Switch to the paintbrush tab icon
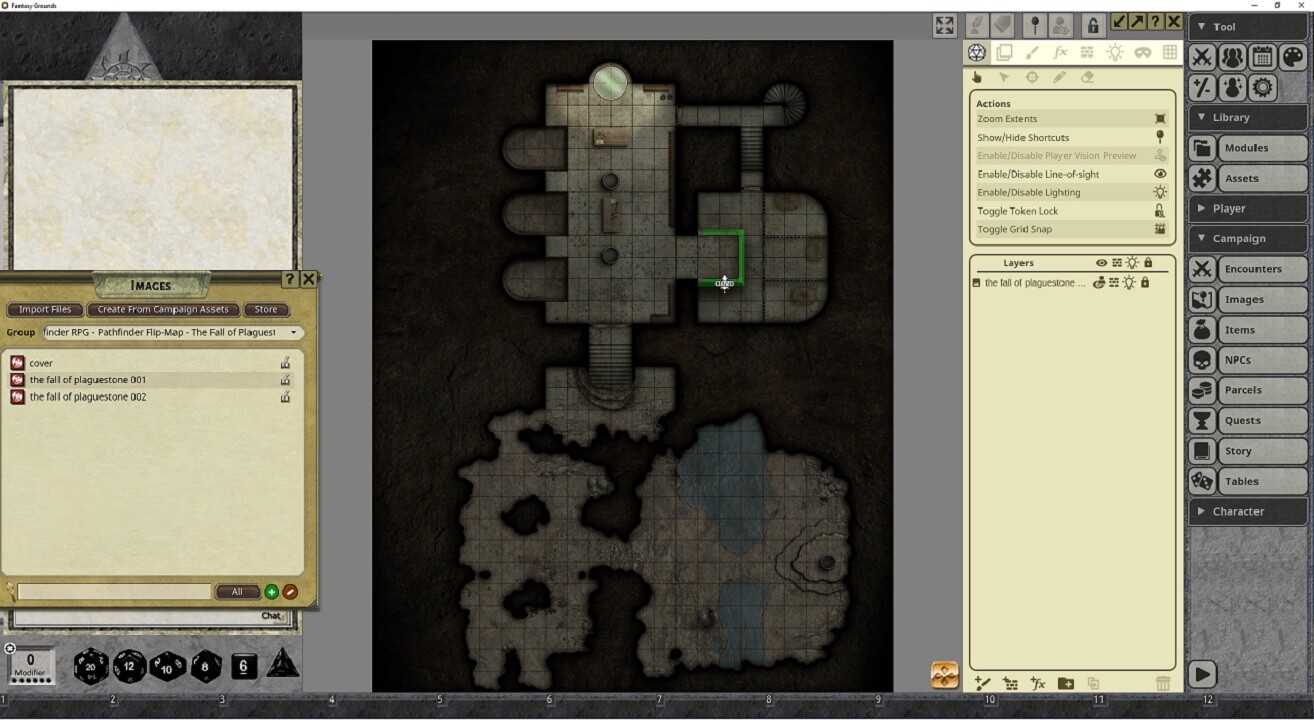Screen dimensions: 1314x720 click(1032, 53)
